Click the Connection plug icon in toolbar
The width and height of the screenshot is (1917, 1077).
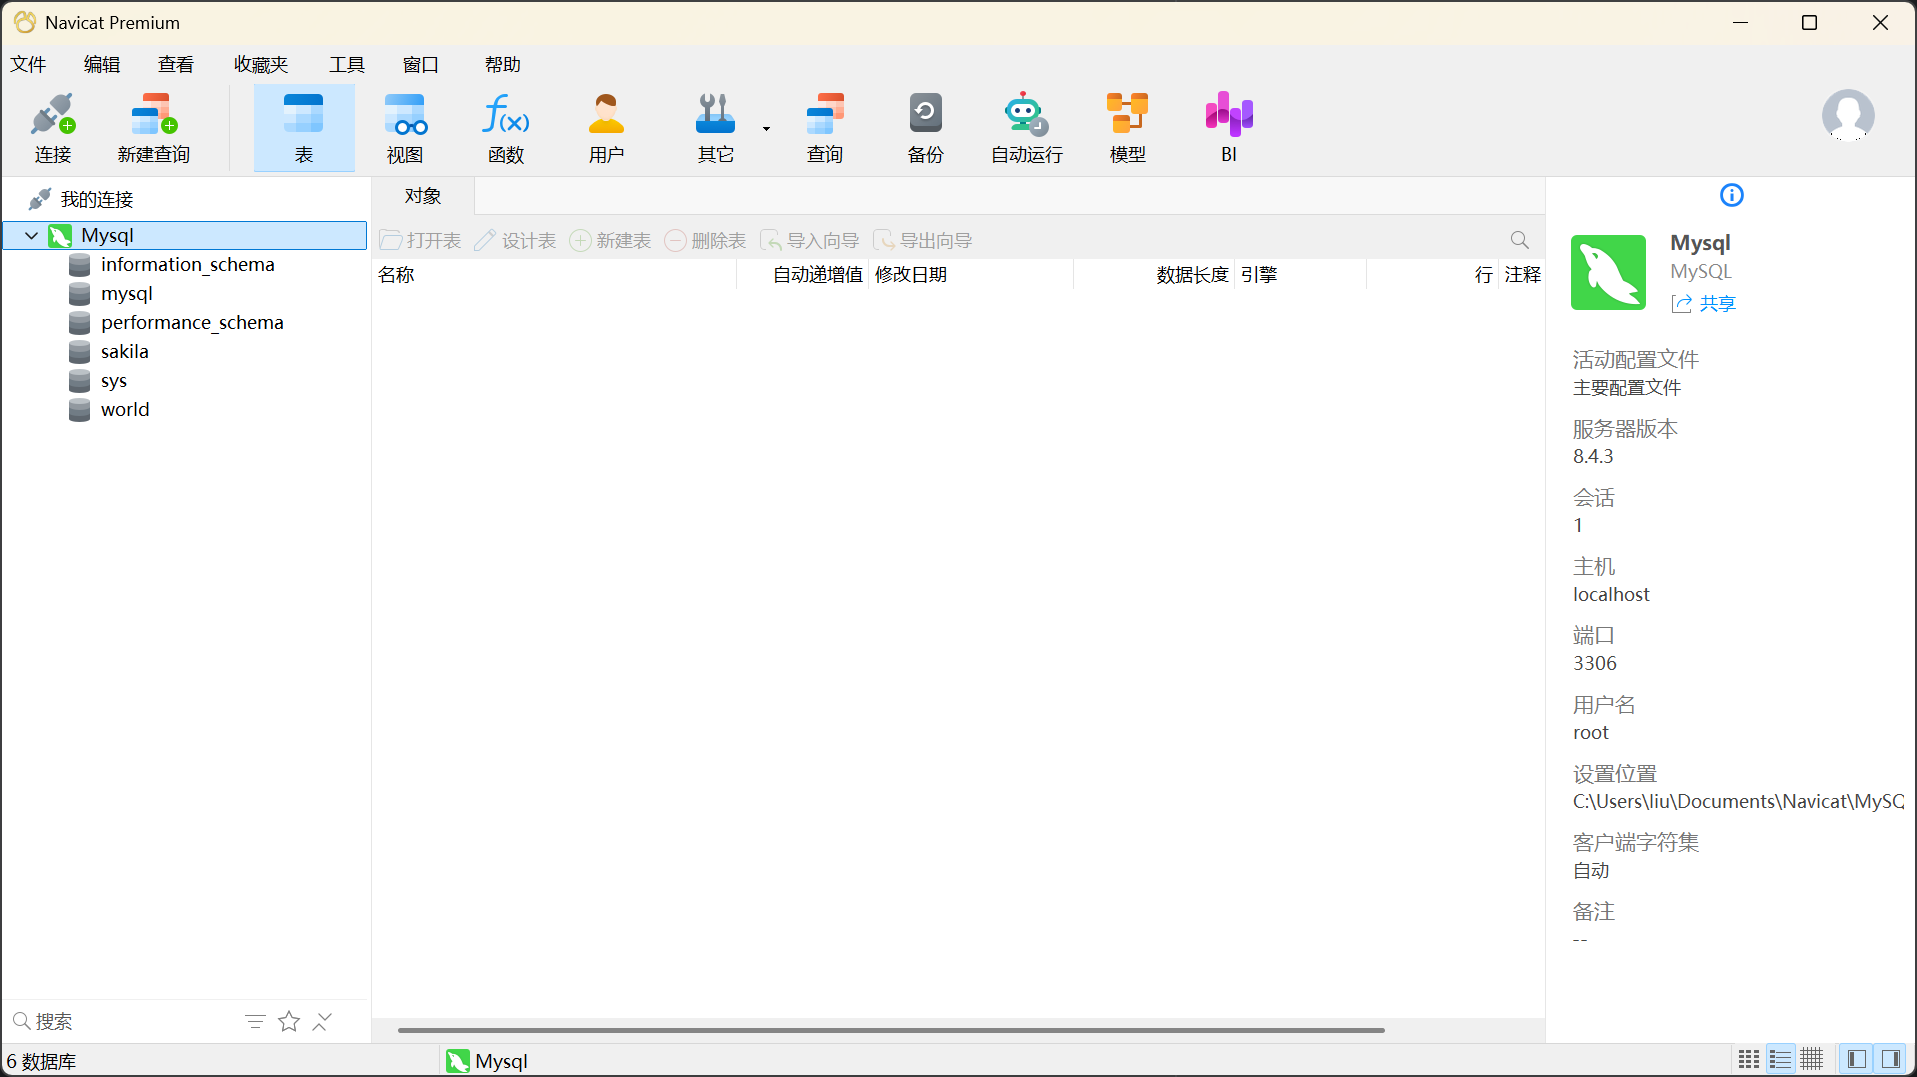(53, 127)
